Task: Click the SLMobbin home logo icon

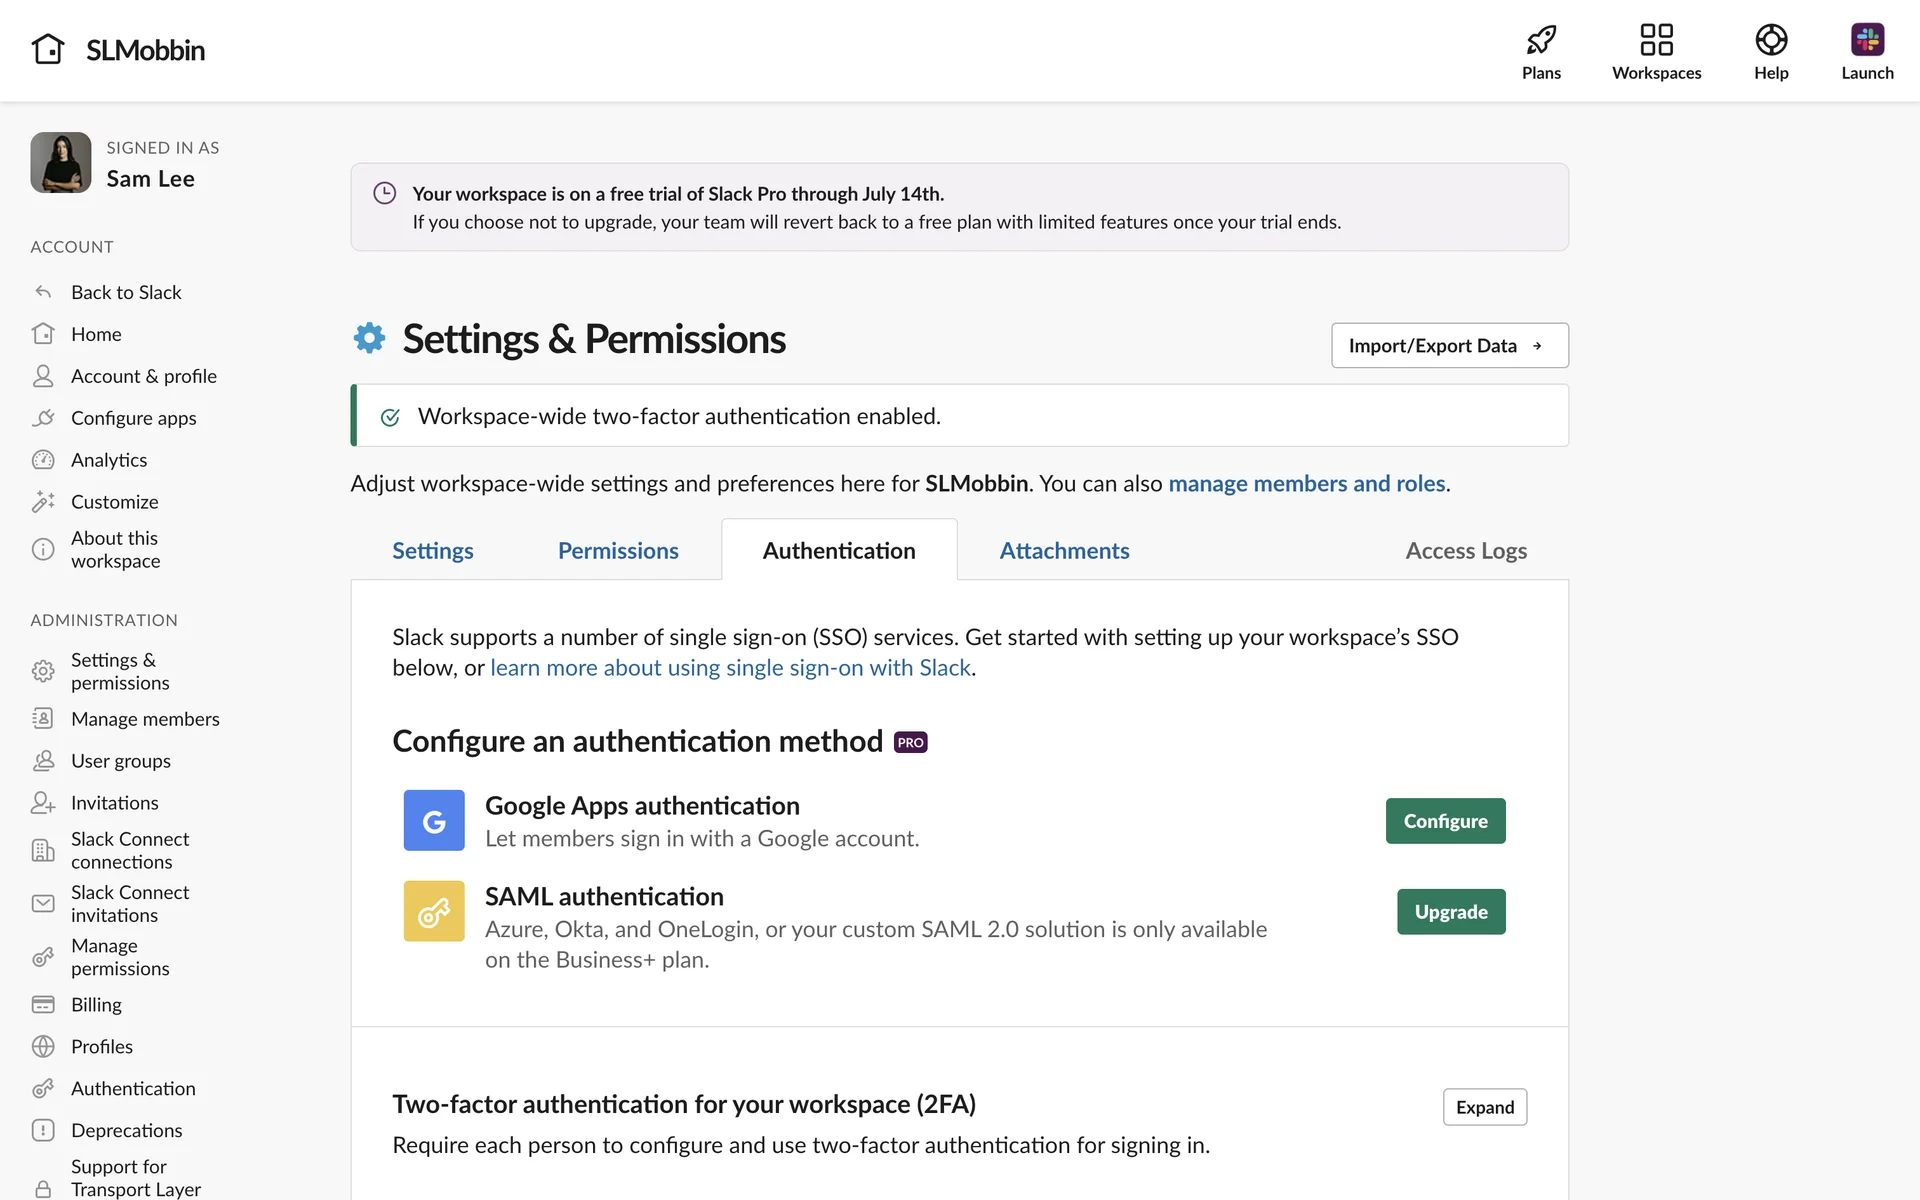Action: [x=48, y=49]
